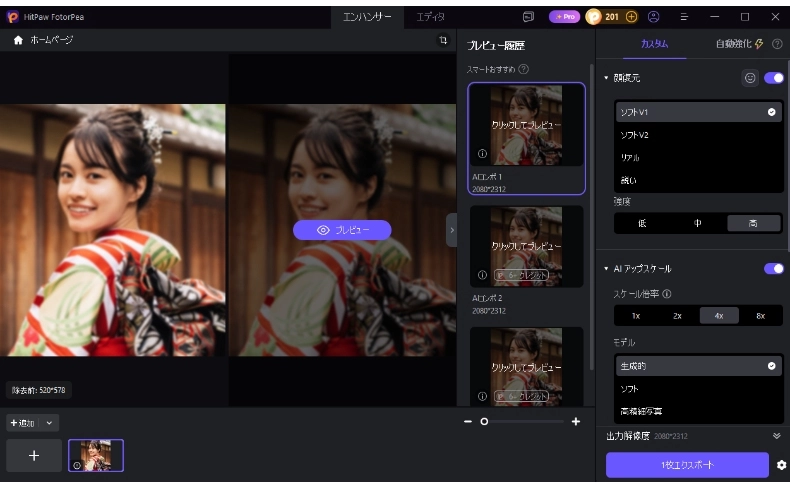Open the dropdown arrow next to 追加
The width and height of the screenshot is (790, 488).
[49, 423]
